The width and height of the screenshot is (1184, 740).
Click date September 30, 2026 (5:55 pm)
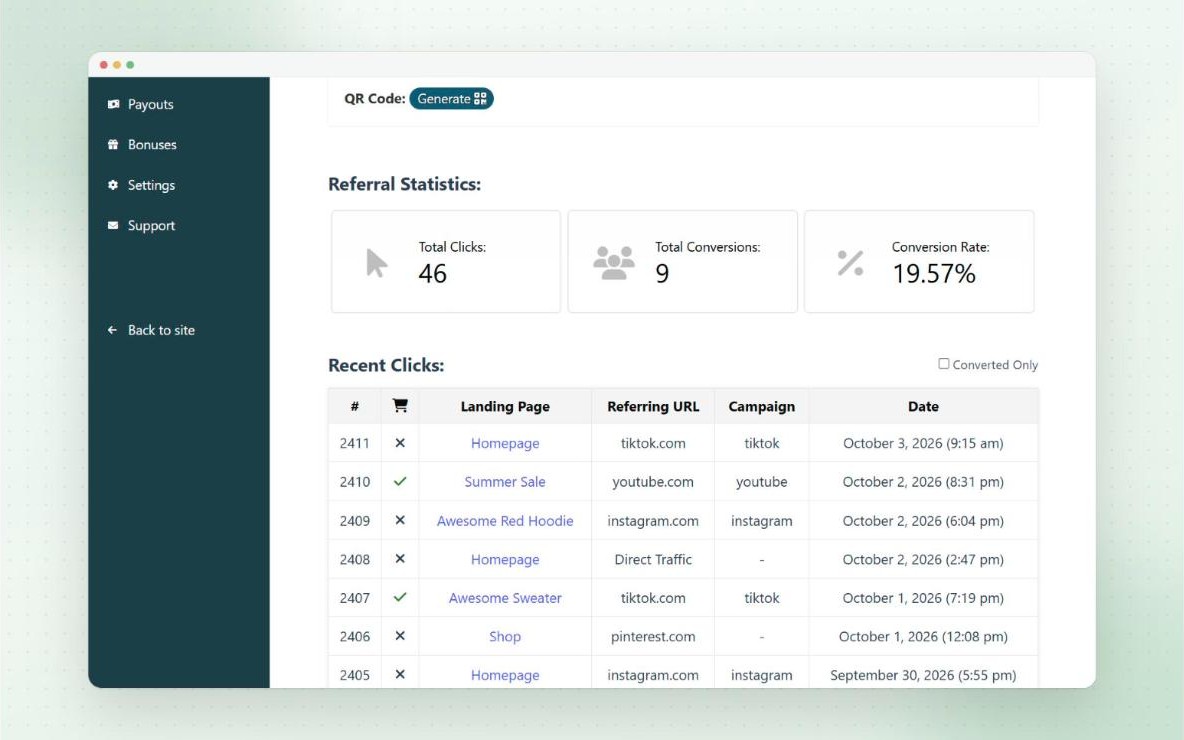[x=923, y=675]
